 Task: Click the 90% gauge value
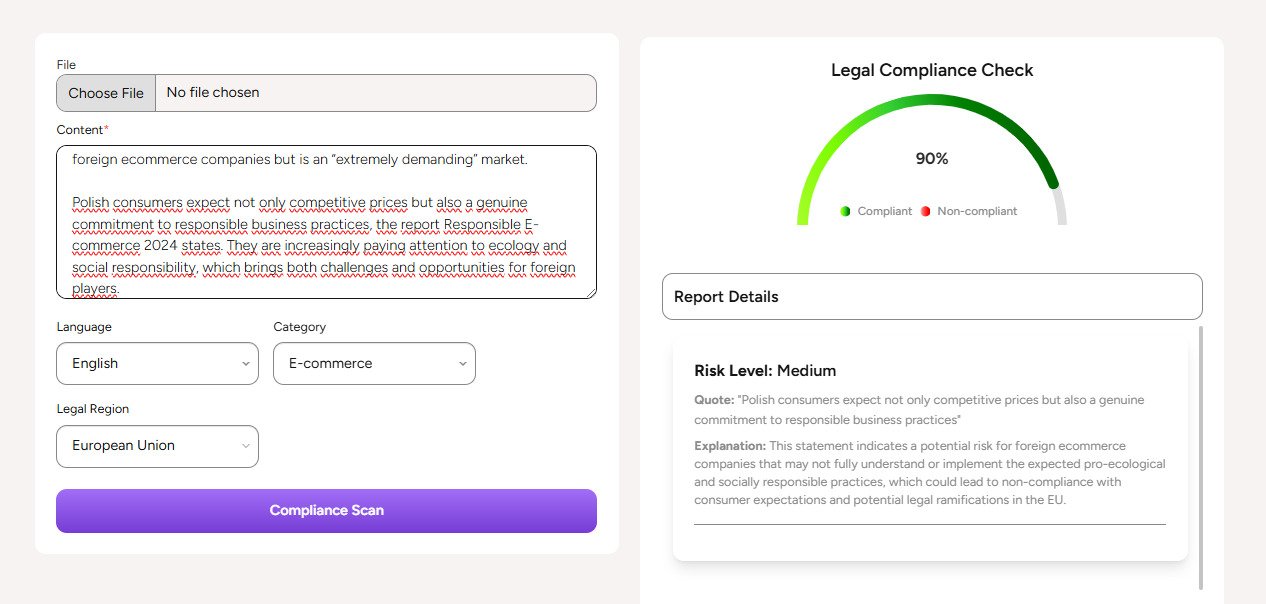click(932, 159)
